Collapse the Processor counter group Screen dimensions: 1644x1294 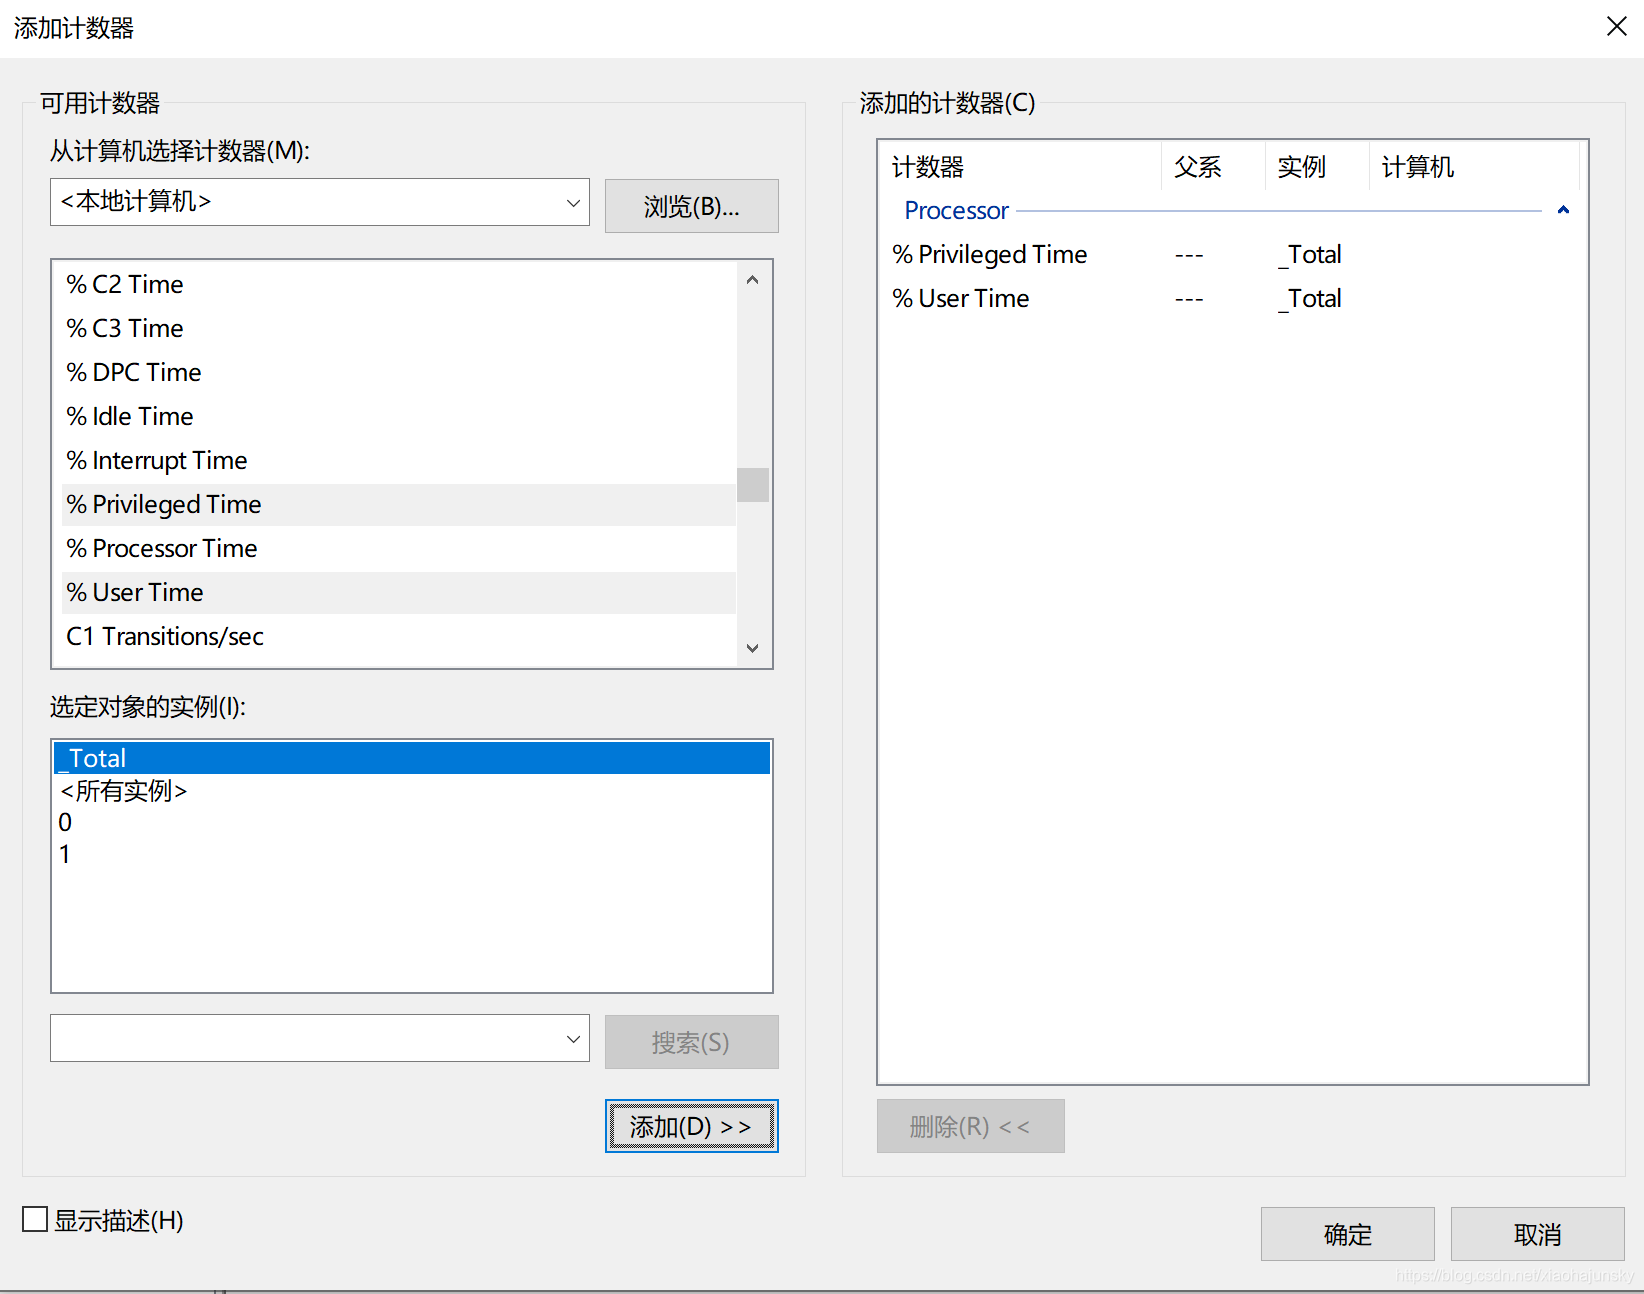[1563, 210]
